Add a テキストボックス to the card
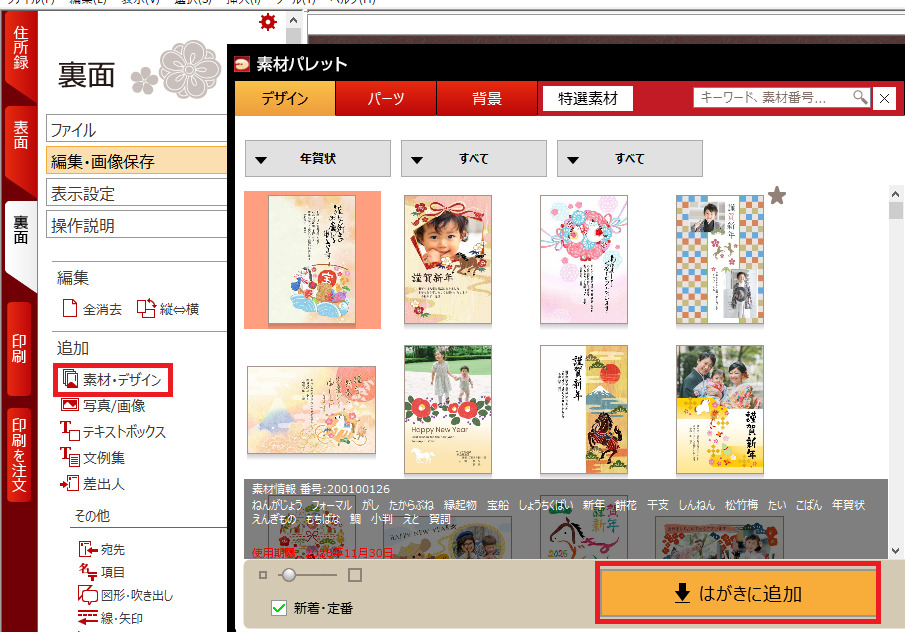905x632 pixels. pos(114,432)
